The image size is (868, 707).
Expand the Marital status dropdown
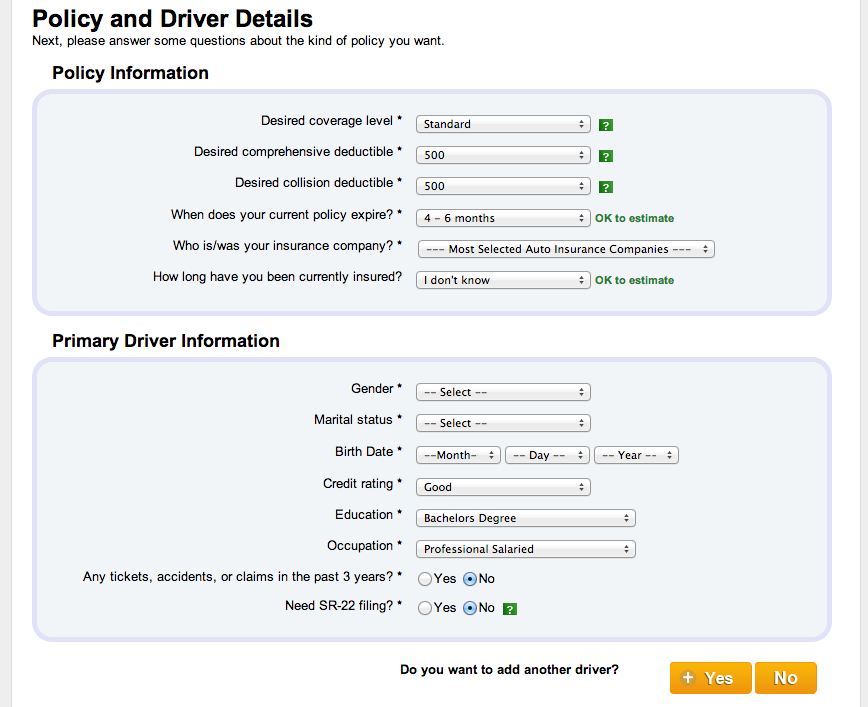[503, 423]
